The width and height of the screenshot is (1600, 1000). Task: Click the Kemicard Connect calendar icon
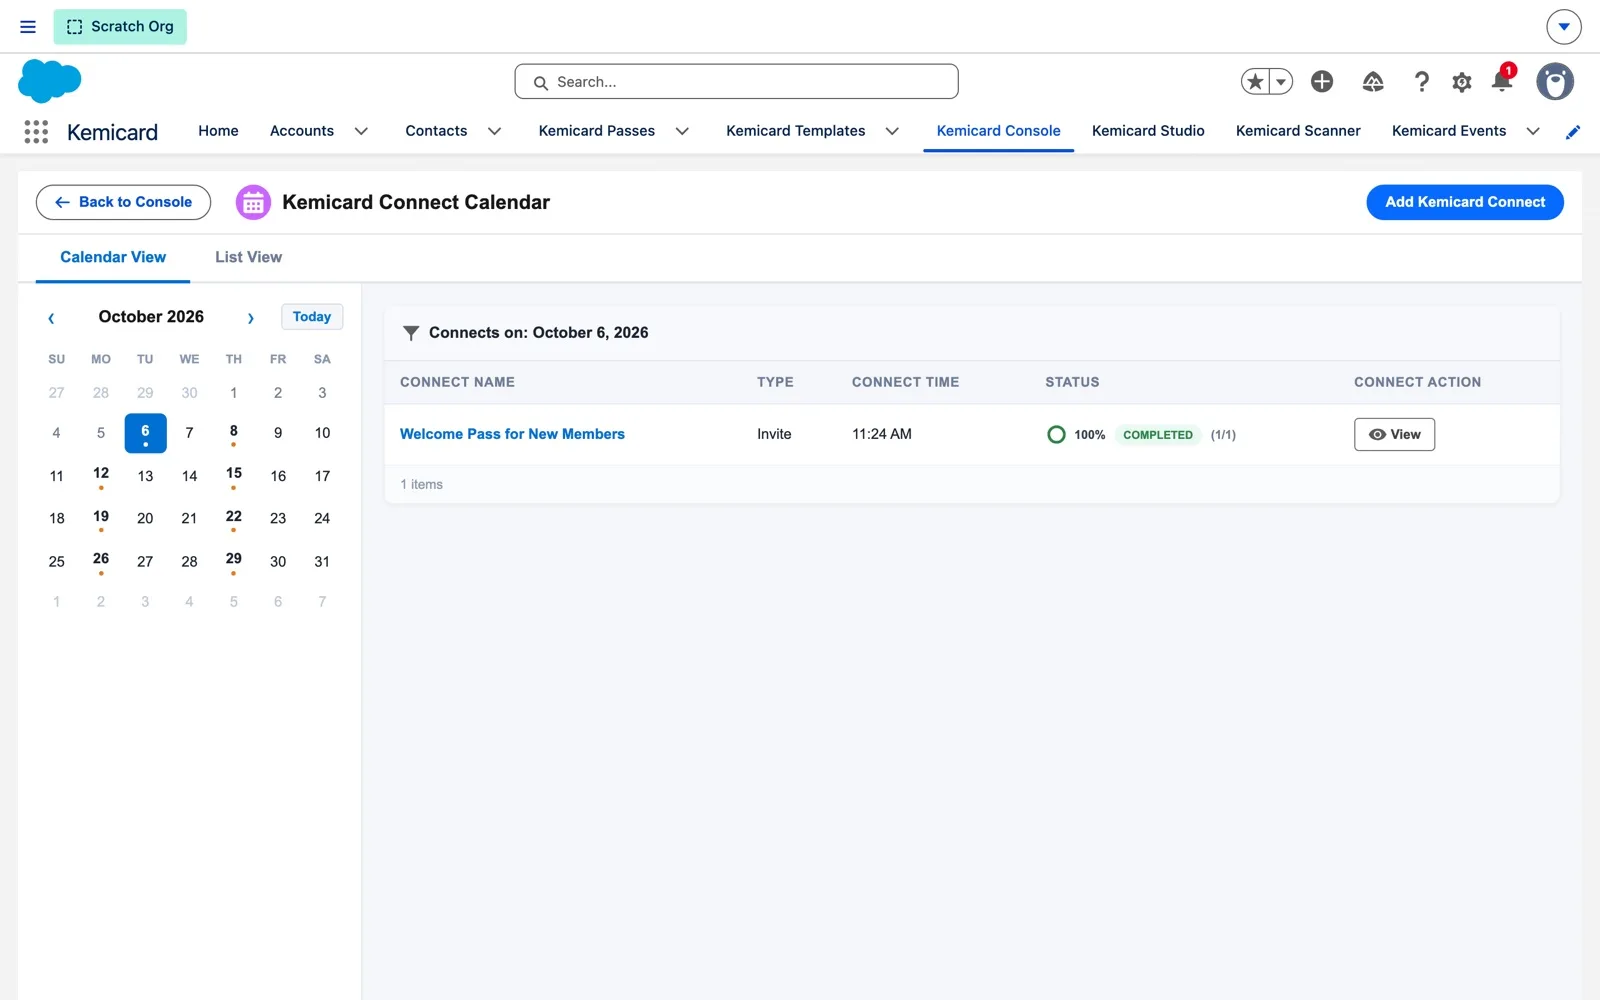pyautogui.click(x=253, y=203)
